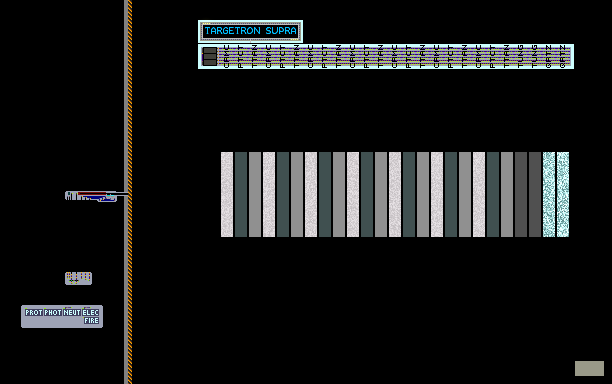Click the rightmost QRTZ crystal bar

(x=563, y=194)
